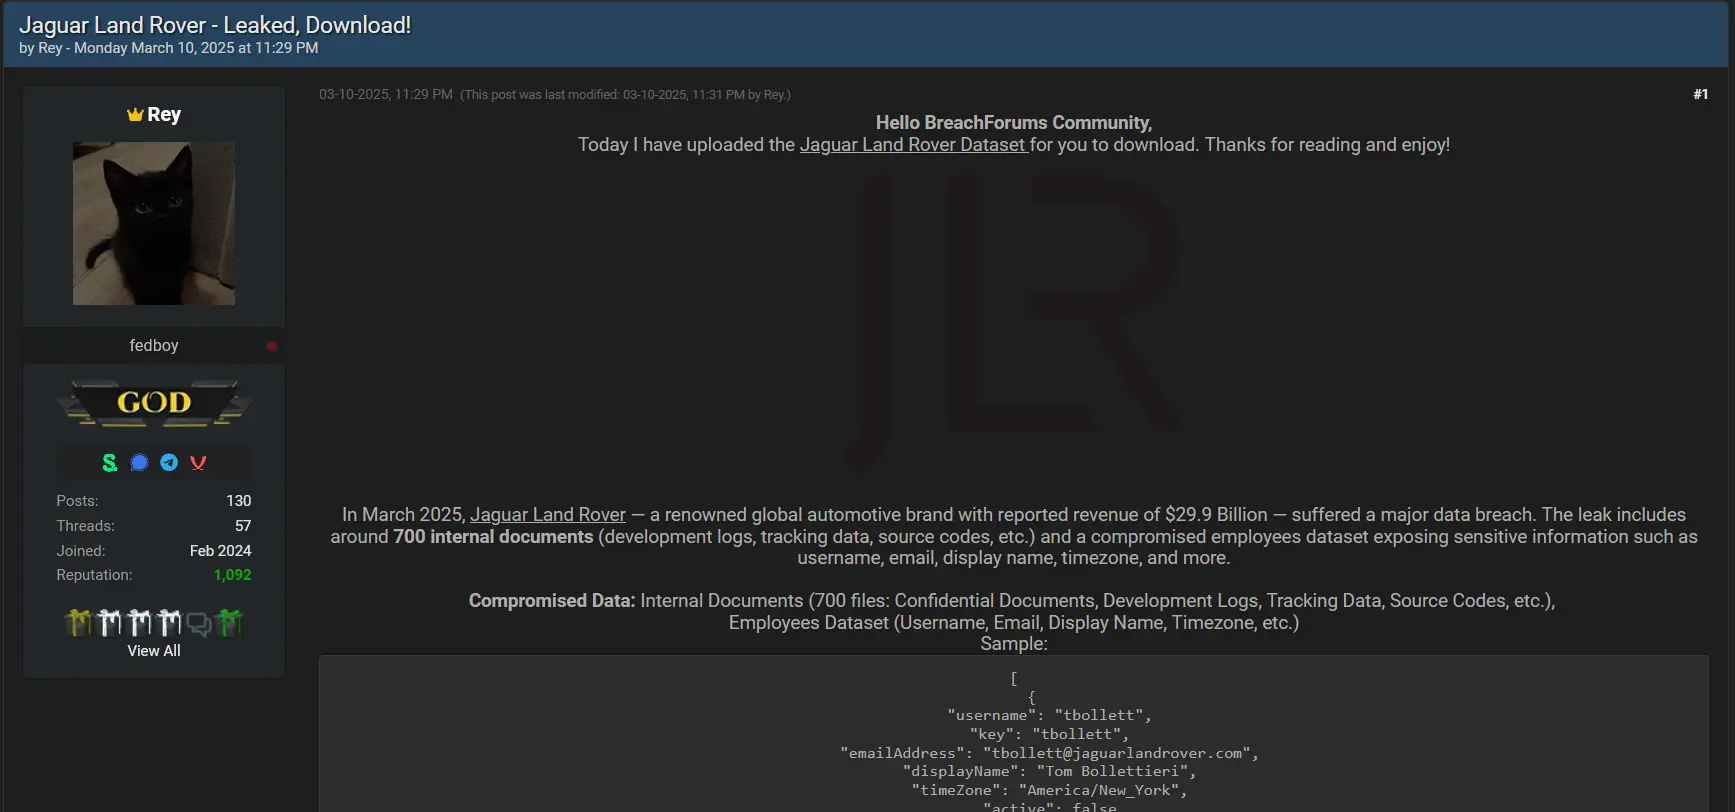The height and width of the screenshot is (812, 1735).
Task: Click the Posts count 130
Action: point(239,501)
